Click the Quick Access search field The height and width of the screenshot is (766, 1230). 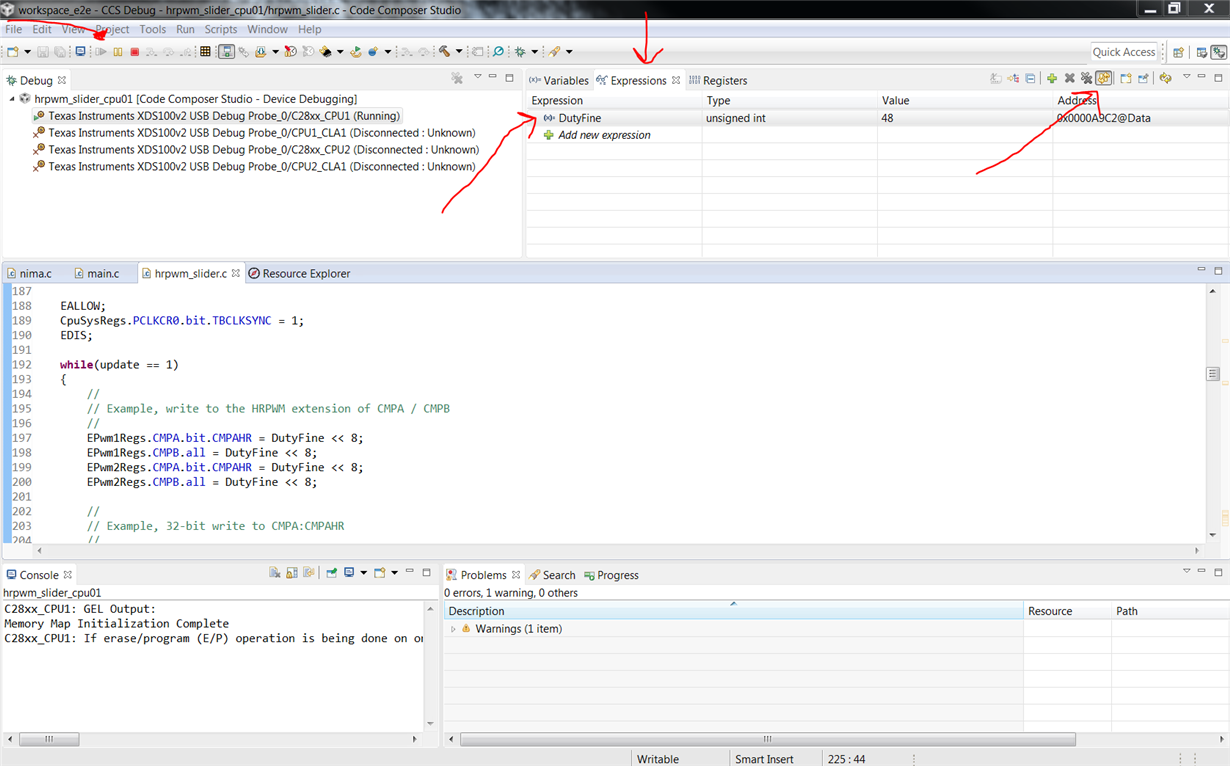click(x=1124, y=52)
